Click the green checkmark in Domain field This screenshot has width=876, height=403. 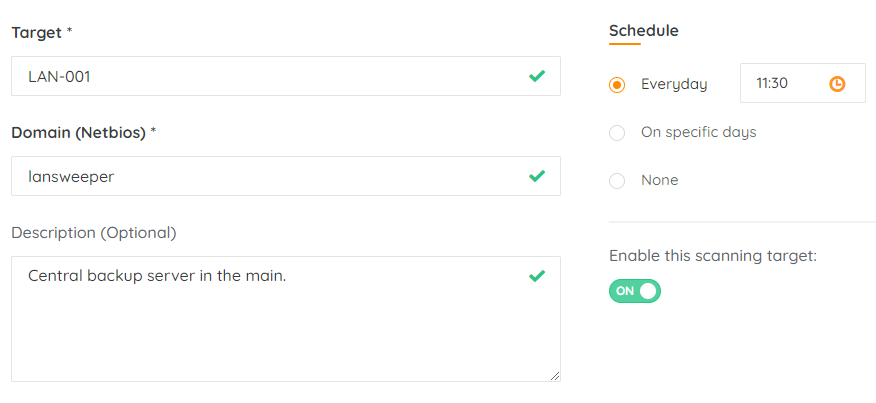coord(537,176)
